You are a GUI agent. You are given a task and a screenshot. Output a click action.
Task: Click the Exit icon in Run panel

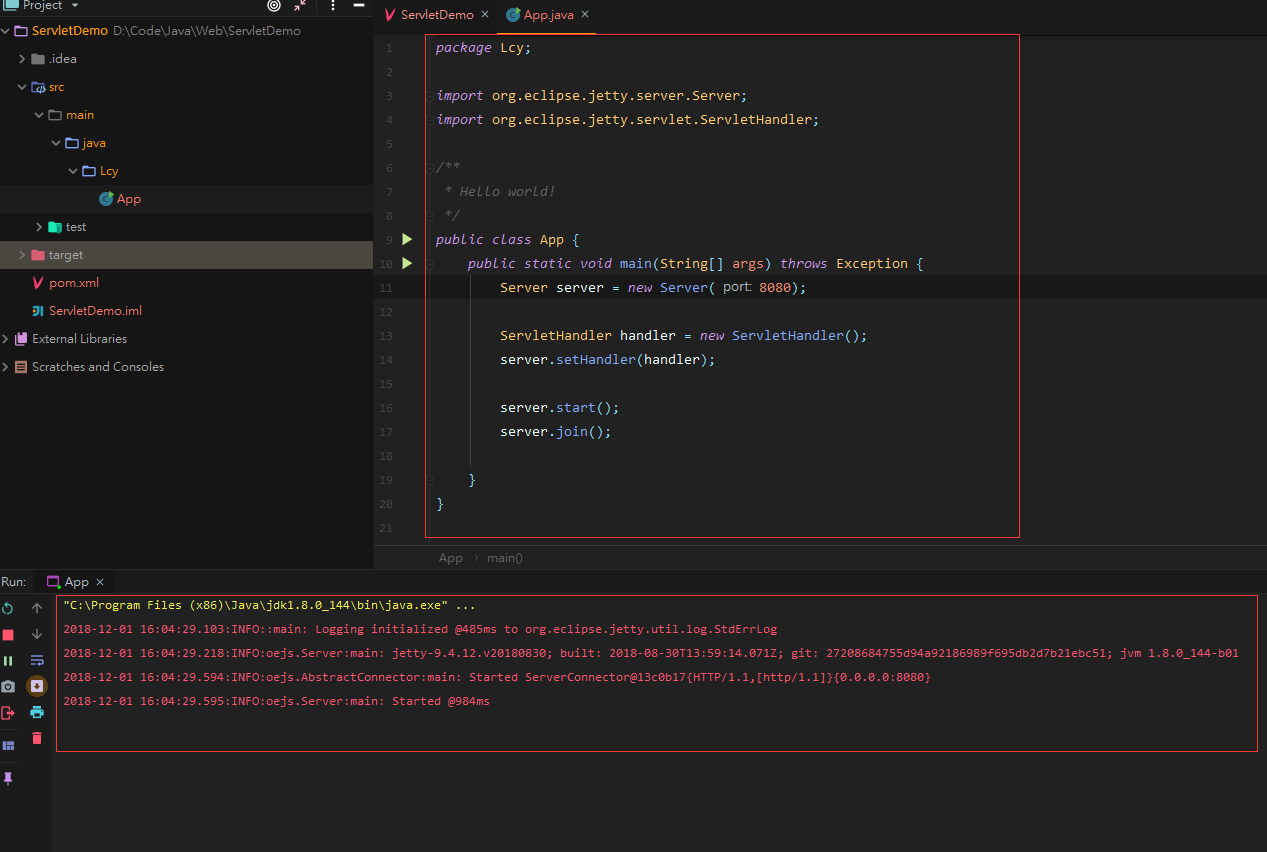click(x=8, y=712)
